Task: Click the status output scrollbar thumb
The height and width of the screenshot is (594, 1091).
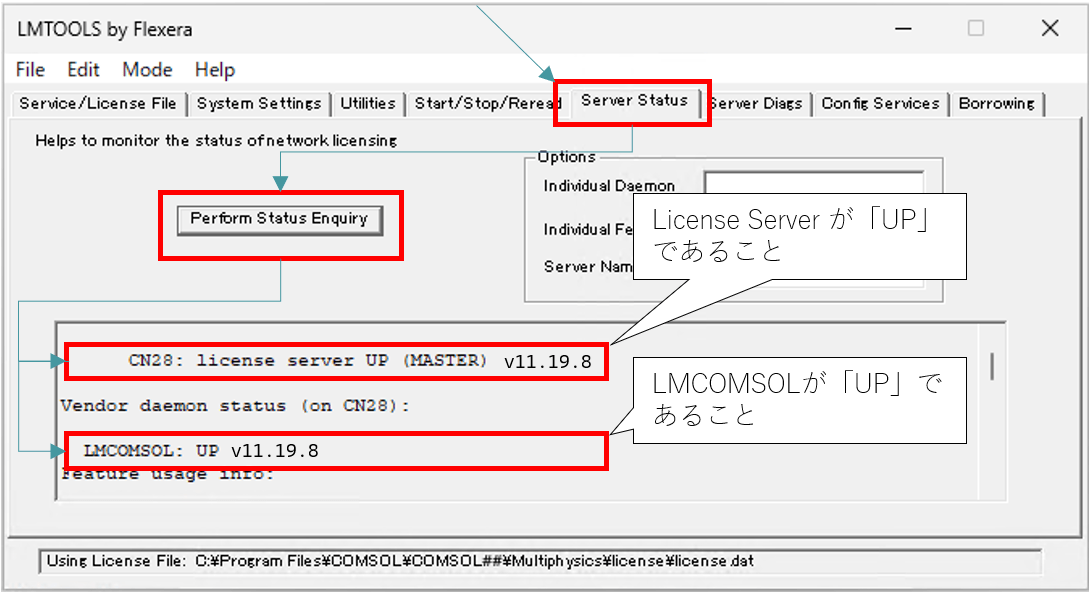Action: click(x=992, y=366)
